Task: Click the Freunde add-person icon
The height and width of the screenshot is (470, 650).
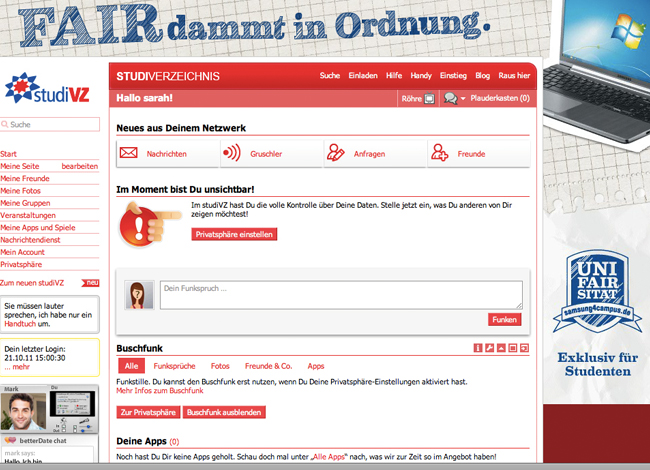Action: pyautogui.click(x=439, y=153)
